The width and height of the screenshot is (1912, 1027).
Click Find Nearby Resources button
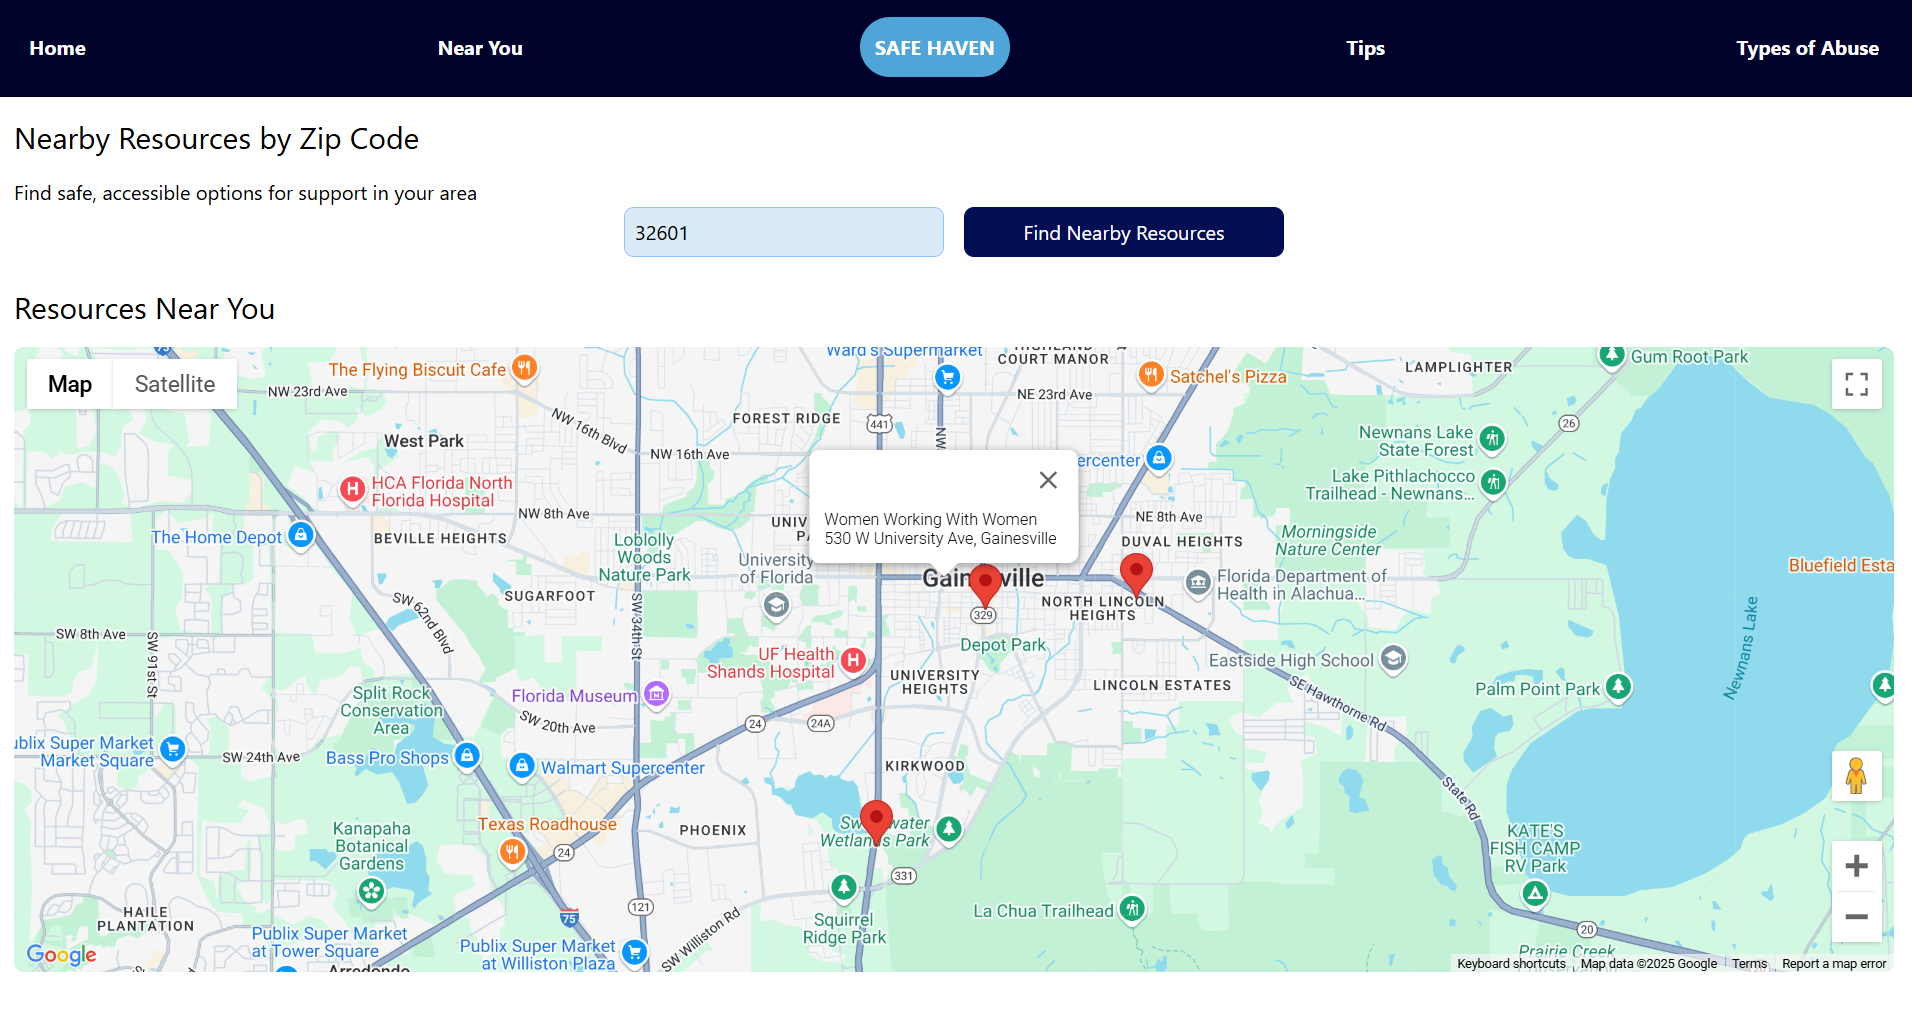coord(1124,232)
